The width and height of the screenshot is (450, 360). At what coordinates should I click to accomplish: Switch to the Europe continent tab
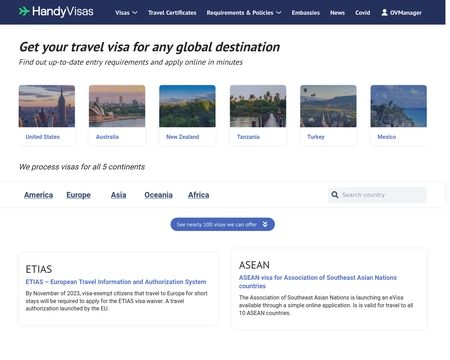click(x=79, y=195)
